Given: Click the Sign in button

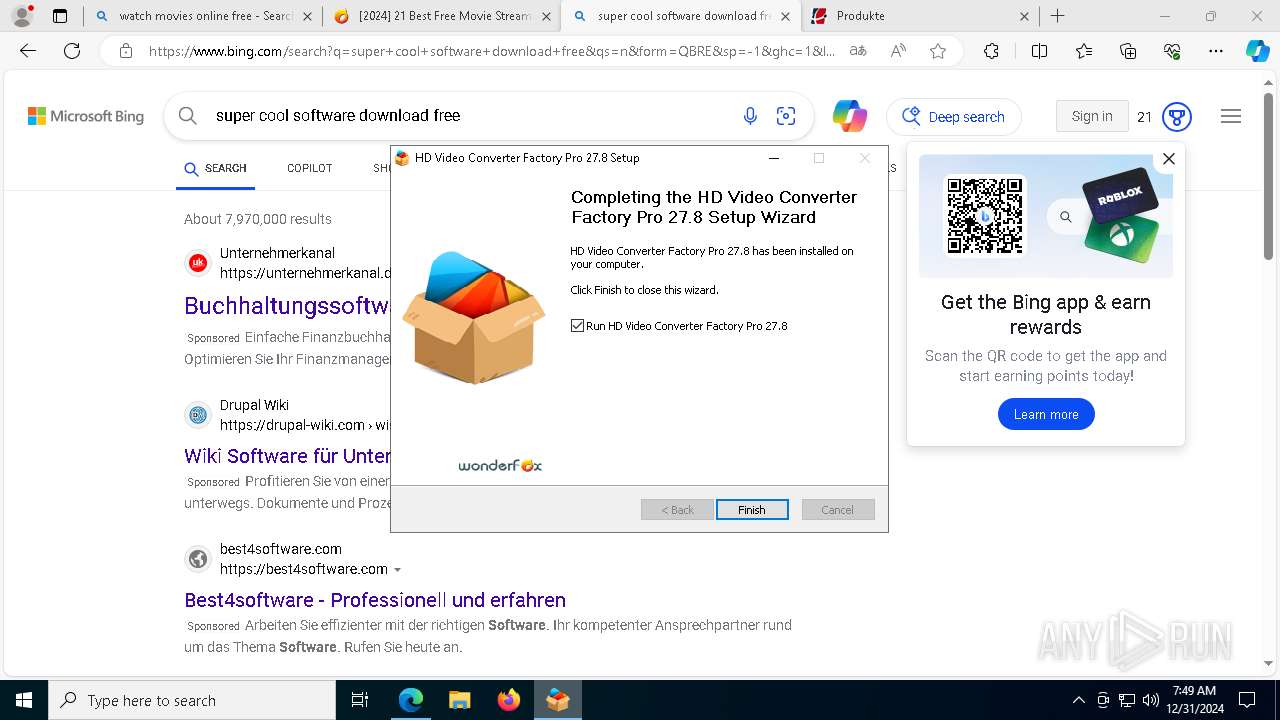Looking at the screenshot, I should tap(1092, 116).
